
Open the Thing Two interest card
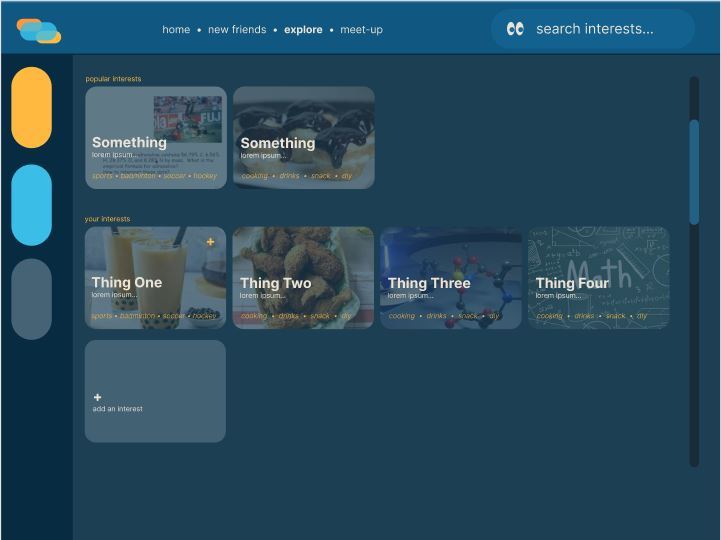(303, 277)
